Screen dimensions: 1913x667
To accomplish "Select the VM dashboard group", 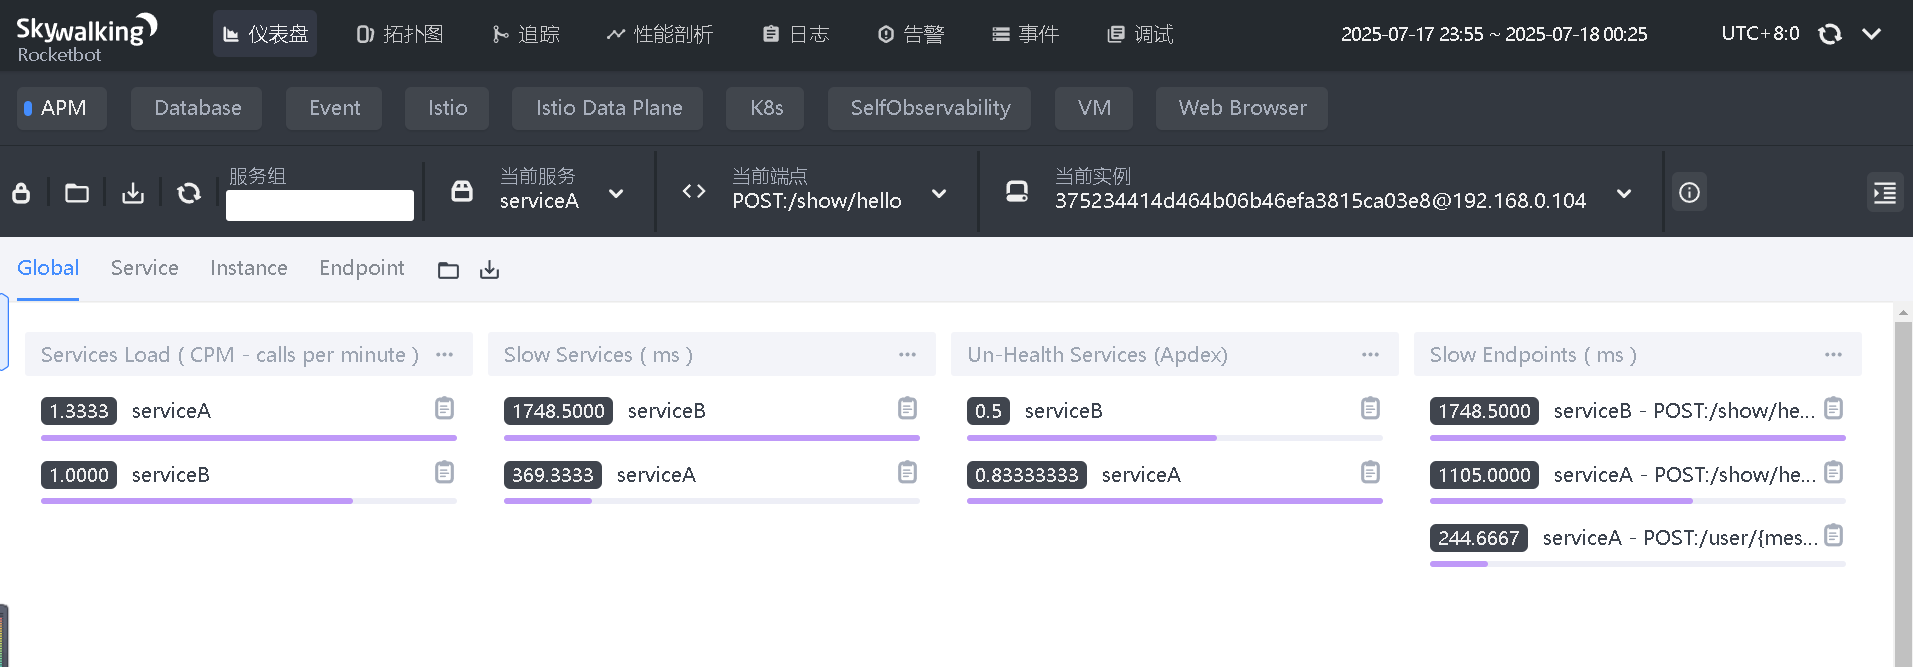I will 1094,108.
